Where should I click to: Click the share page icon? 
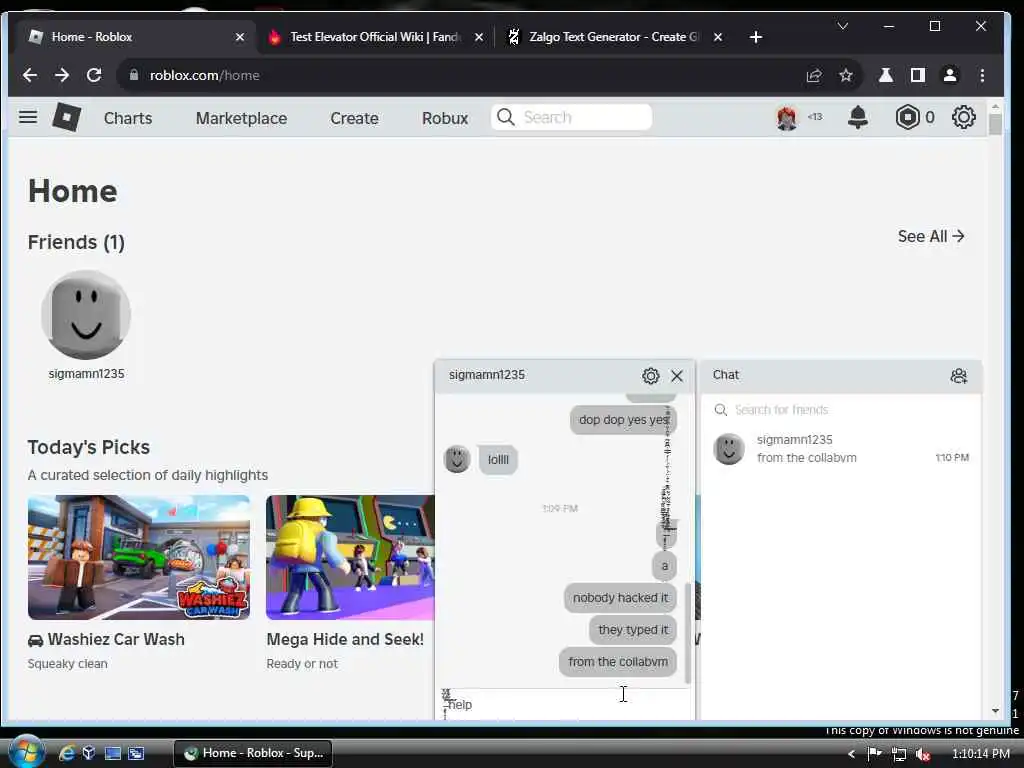pyautogui.click(x=814, y=75)
